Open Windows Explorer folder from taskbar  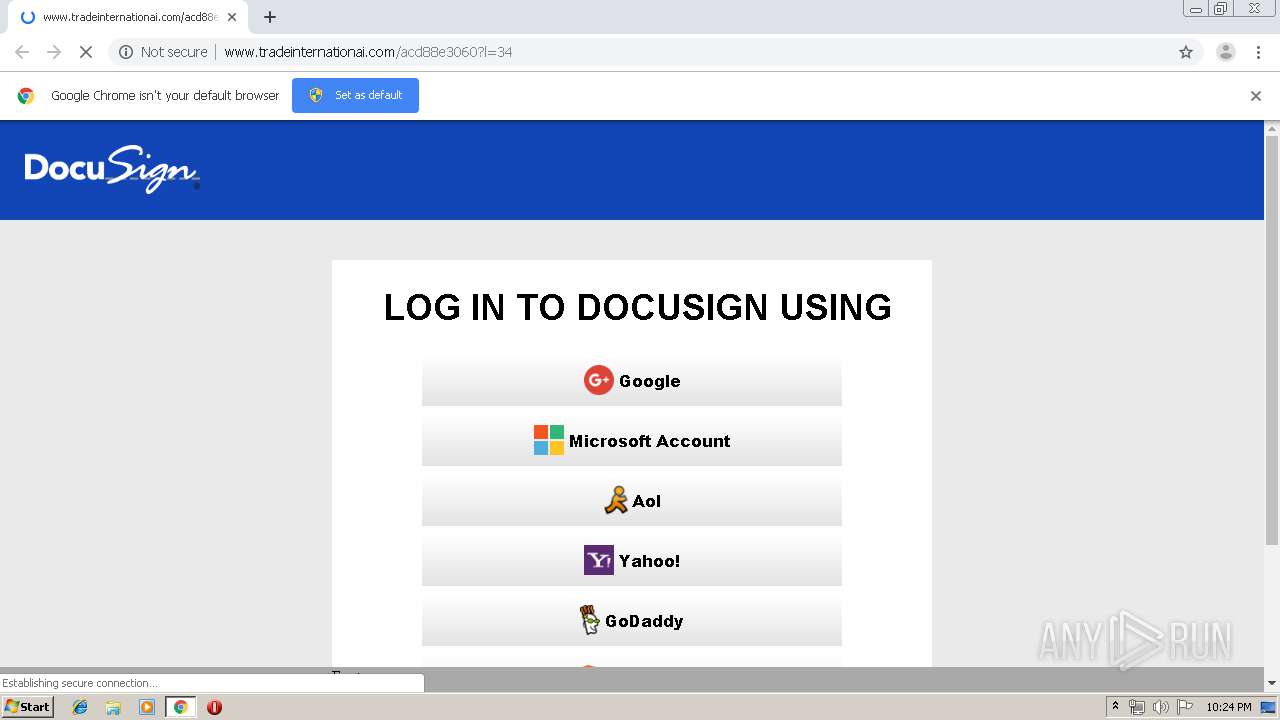(113, 707)
